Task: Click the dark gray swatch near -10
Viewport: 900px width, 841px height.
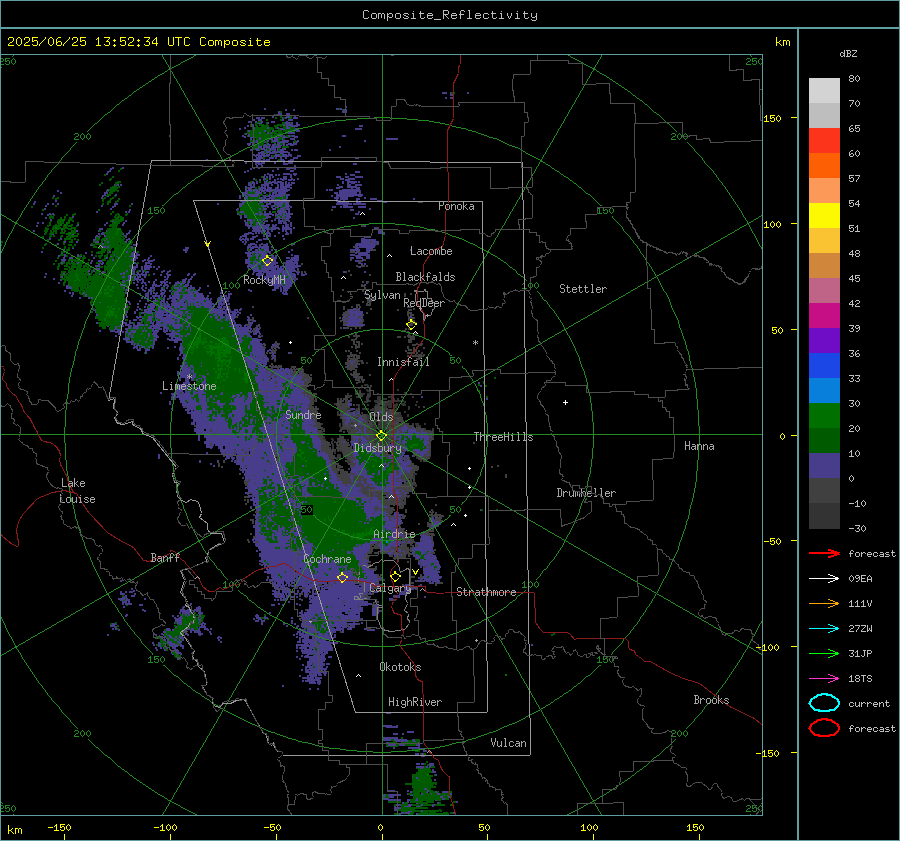Action: pos(824,515)
